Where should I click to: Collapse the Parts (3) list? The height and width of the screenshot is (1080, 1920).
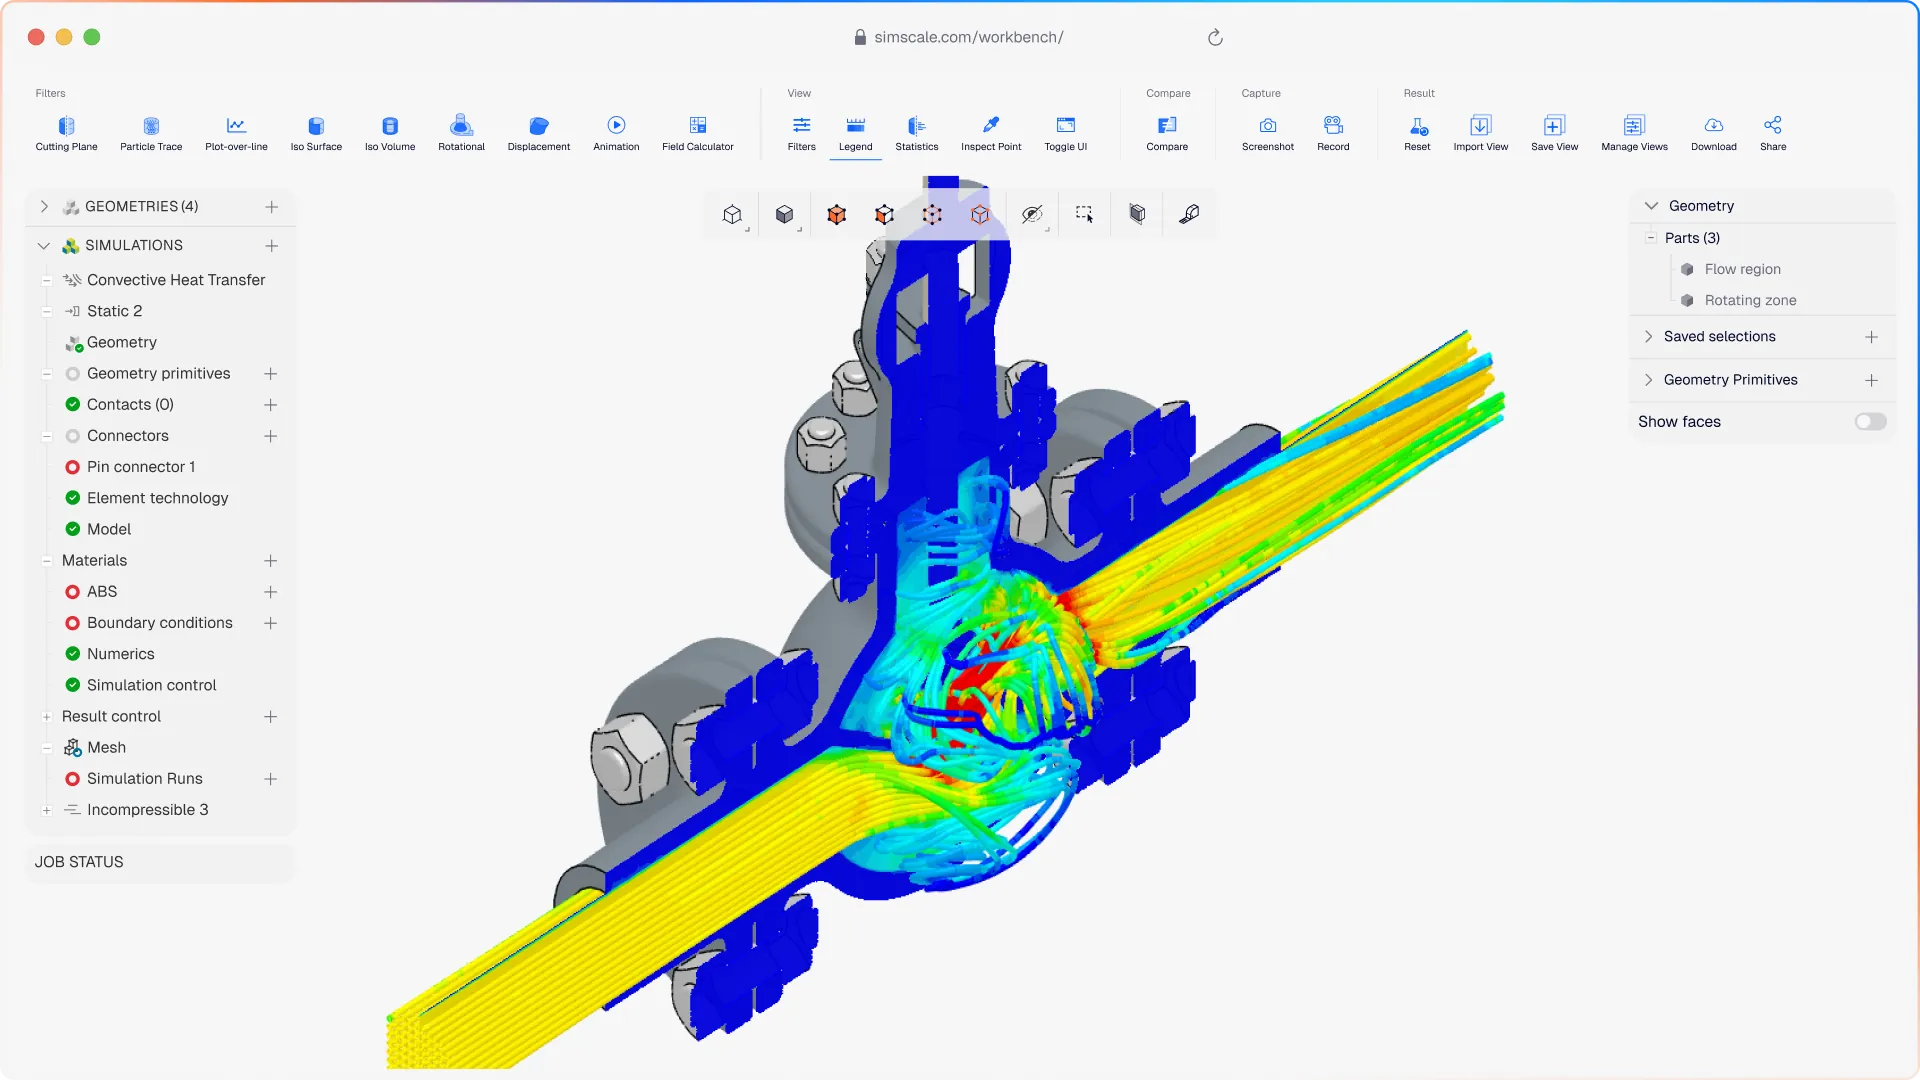point(1651,238)
